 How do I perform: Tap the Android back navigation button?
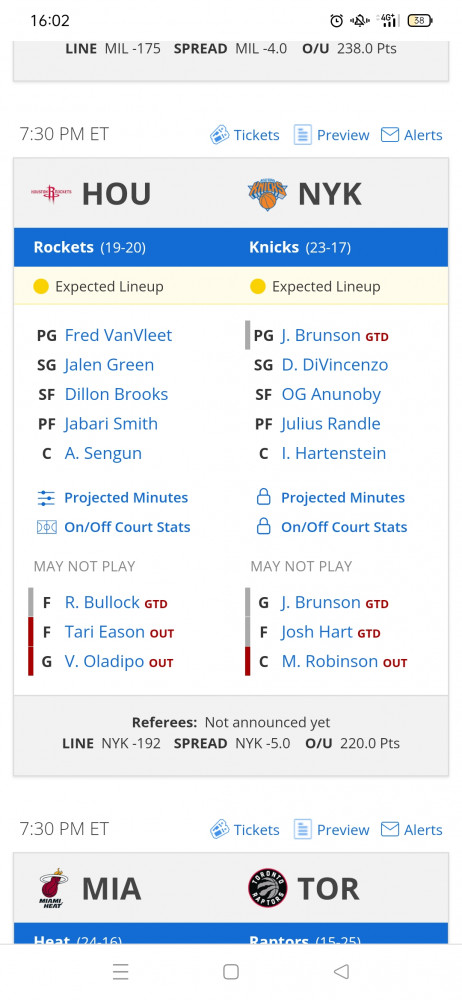pos(341,971)
